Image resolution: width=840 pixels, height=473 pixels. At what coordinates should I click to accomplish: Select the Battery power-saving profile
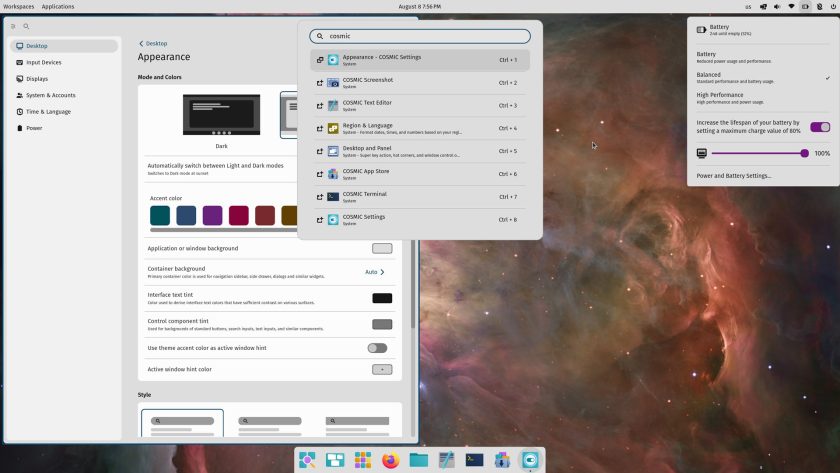[763, 57]
